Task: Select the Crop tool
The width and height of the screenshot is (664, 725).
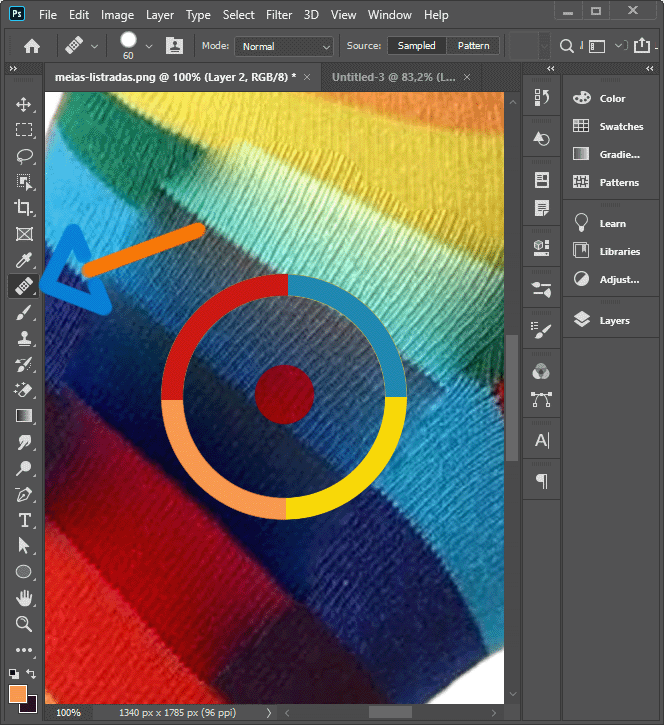Action: pos(24,208)
